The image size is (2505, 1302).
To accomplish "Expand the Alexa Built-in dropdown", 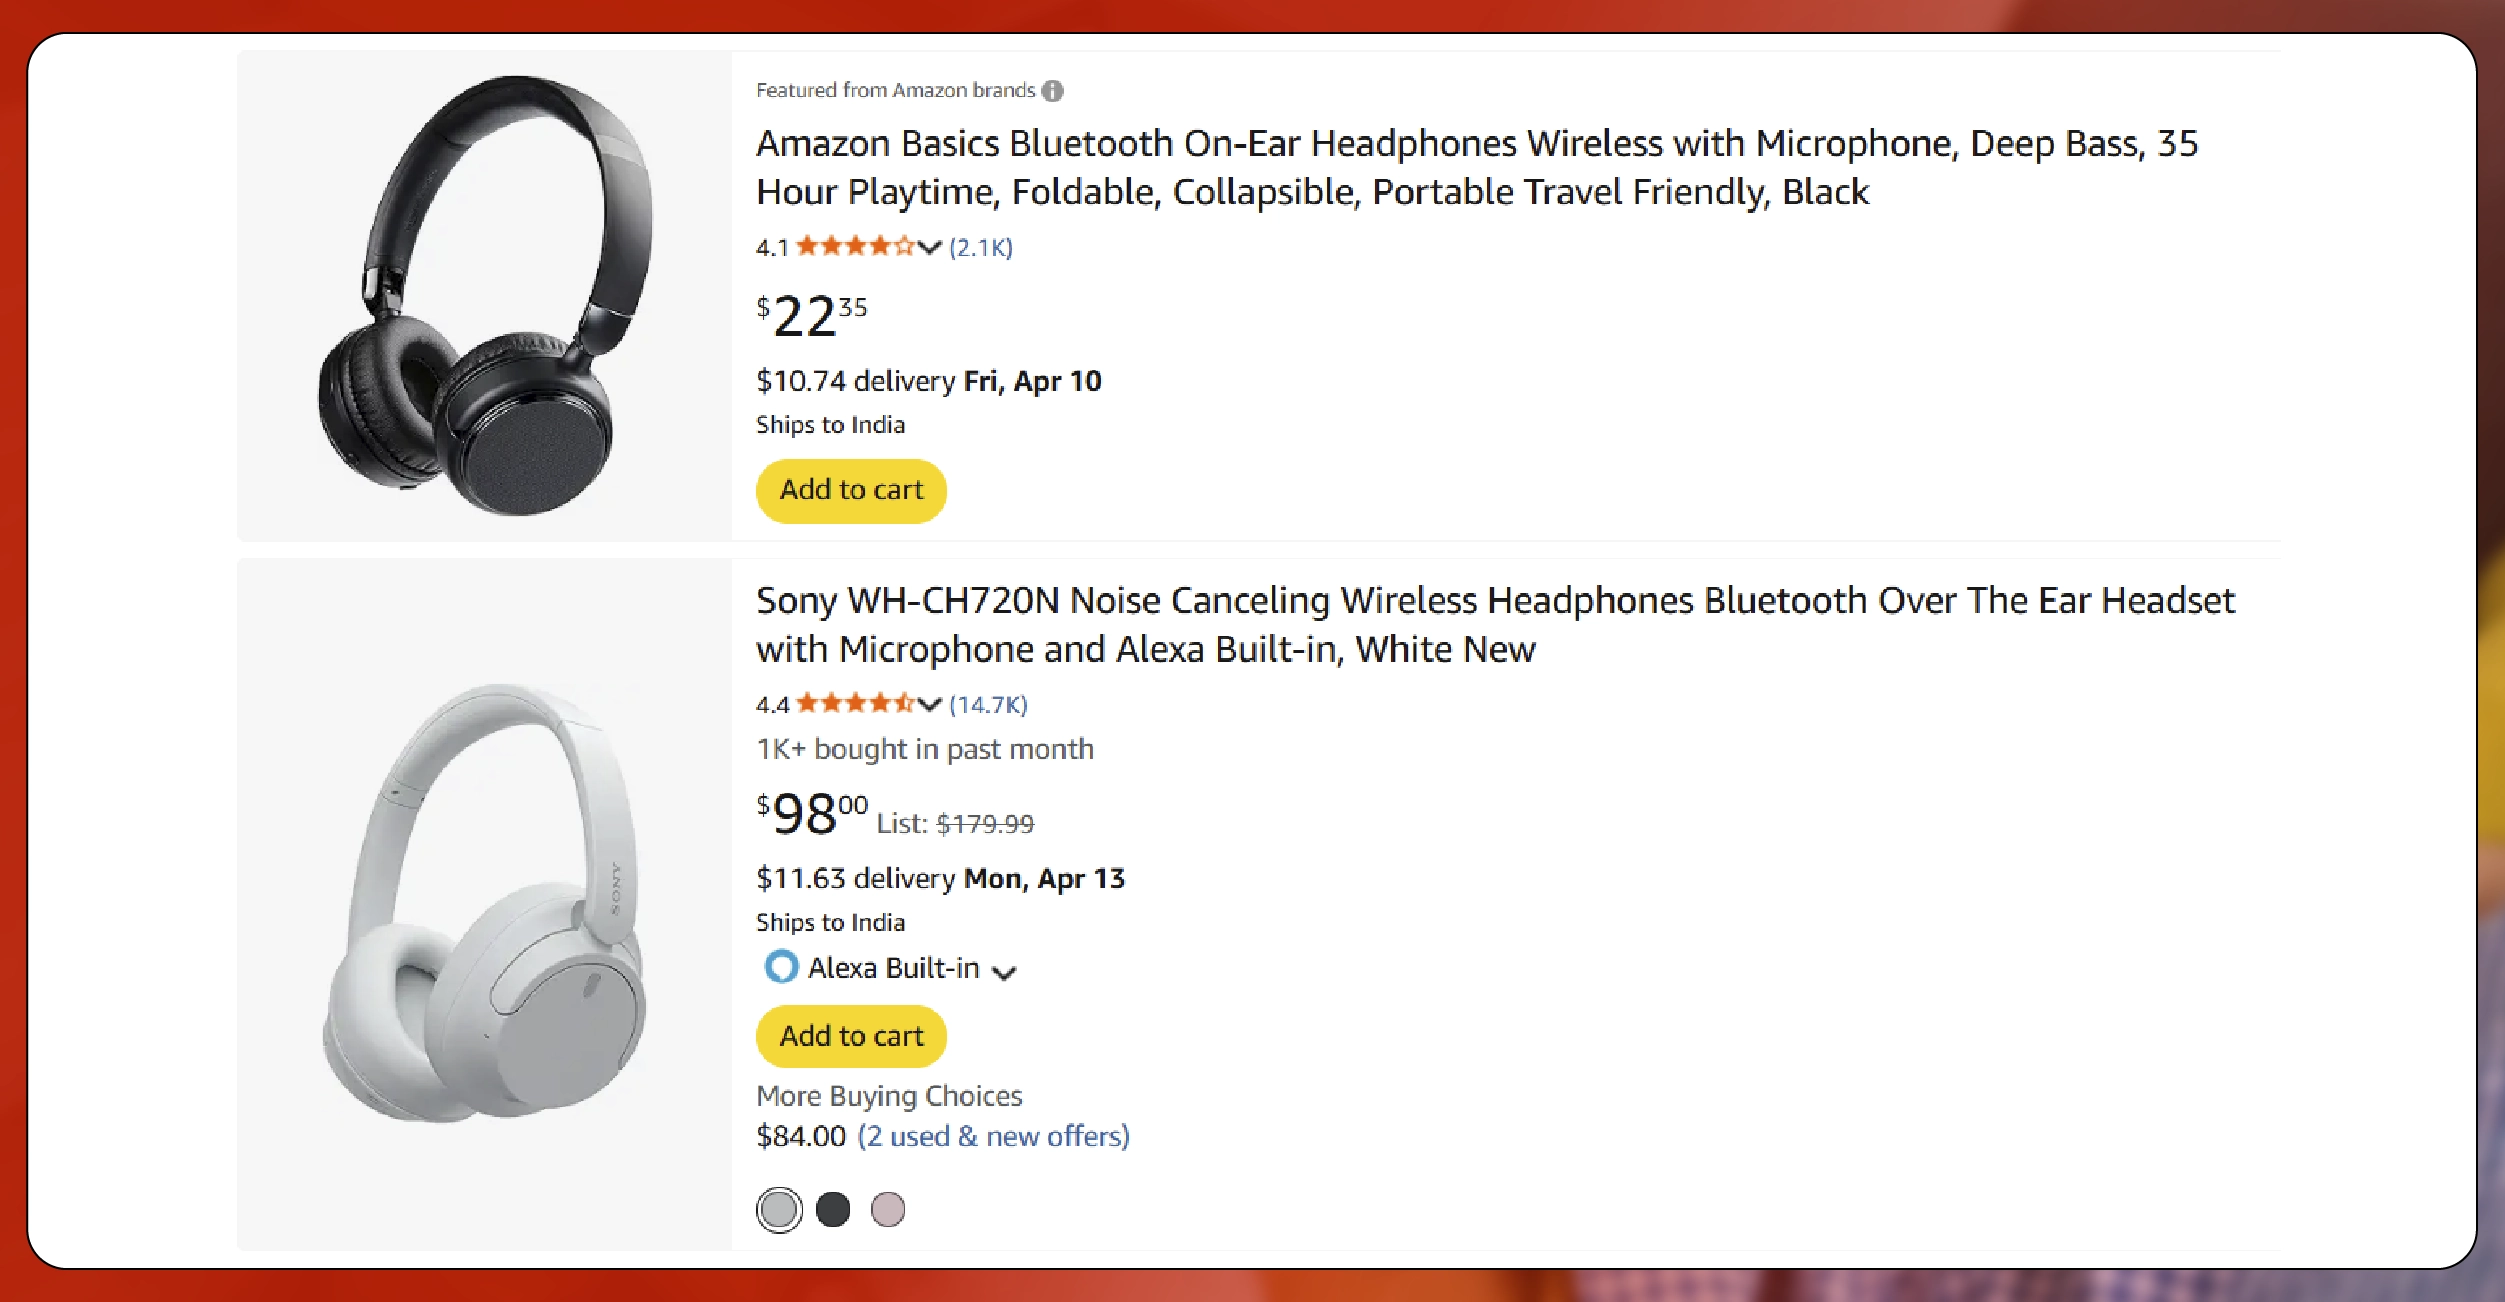I will click(1006, 969).
